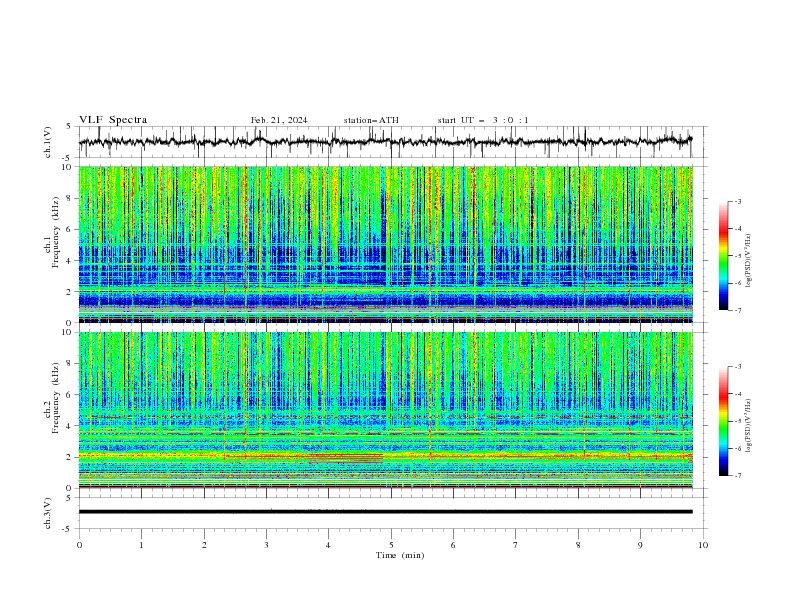
Task: Click the time axis tick label '10'
Action: [x=703, y=545]
